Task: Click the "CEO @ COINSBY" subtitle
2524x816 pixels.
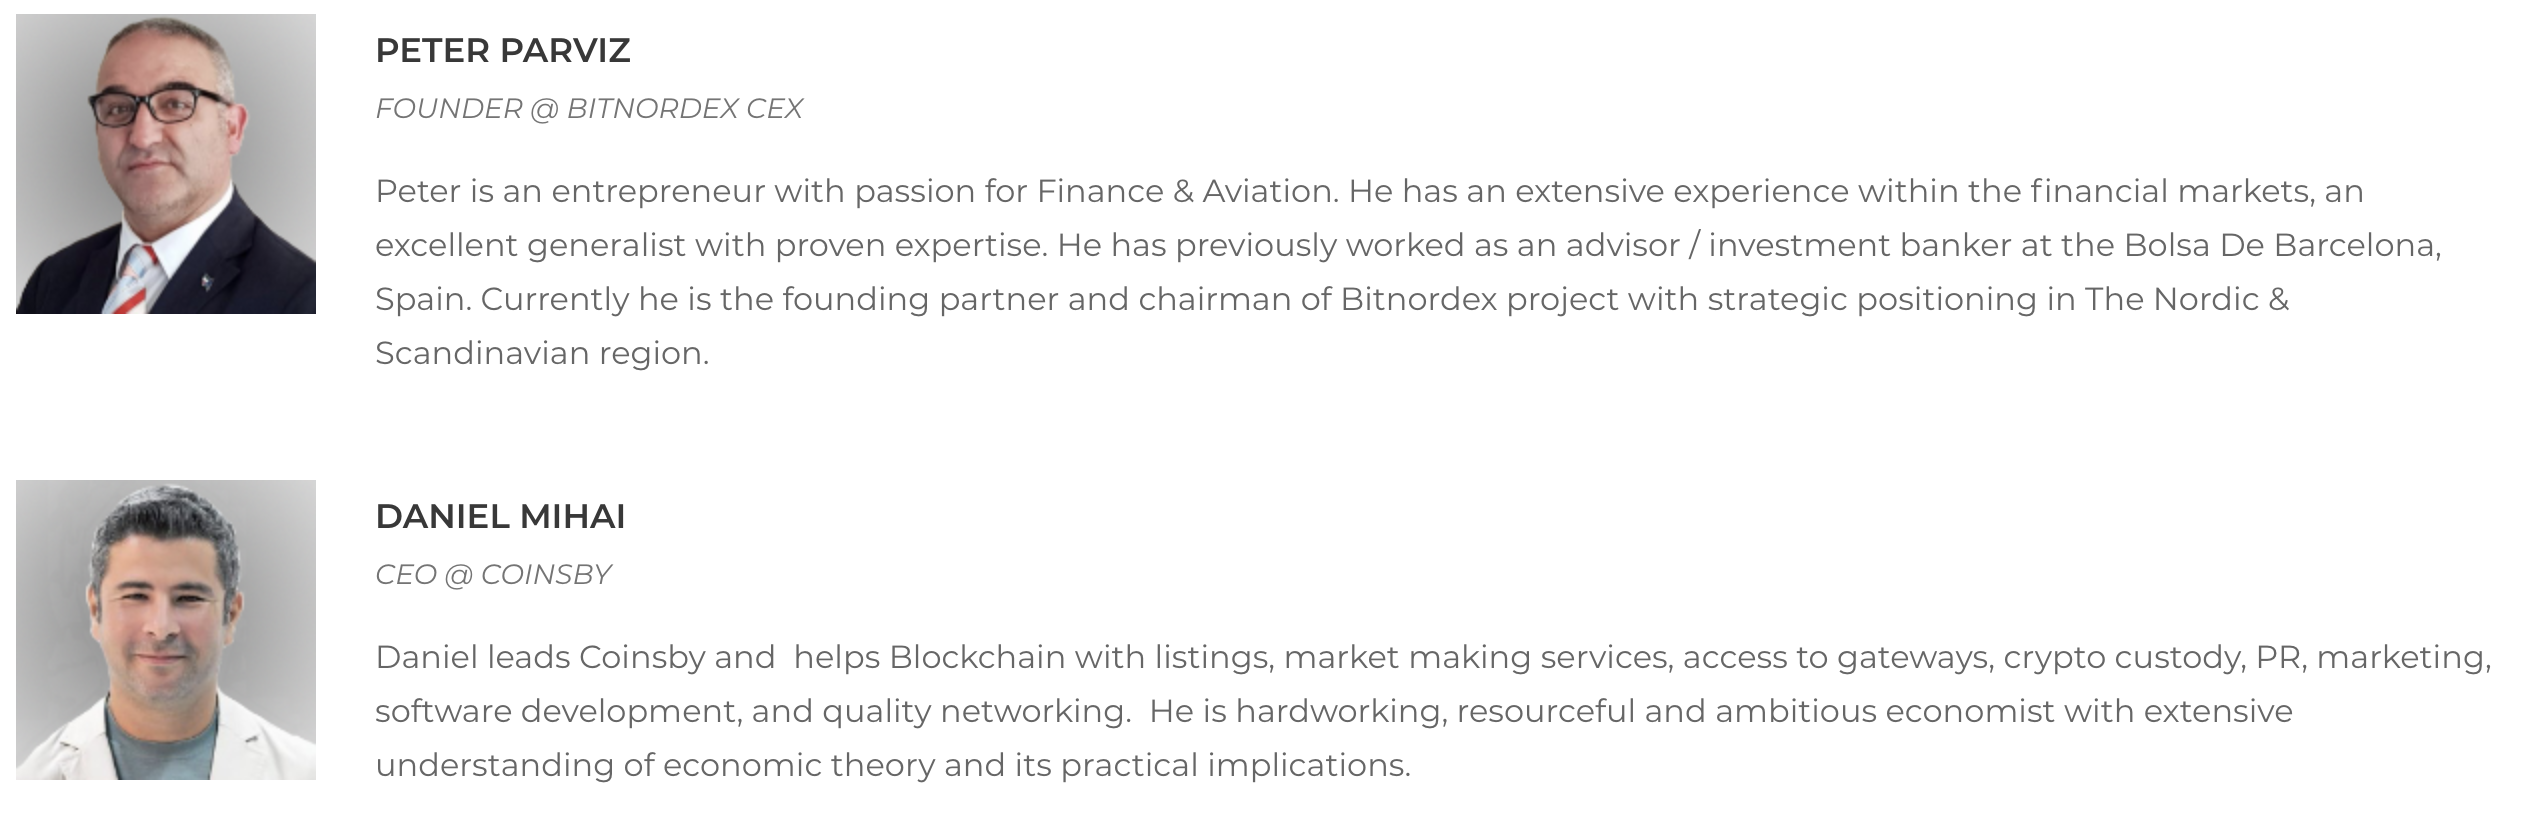Action: tap(493, 575)
